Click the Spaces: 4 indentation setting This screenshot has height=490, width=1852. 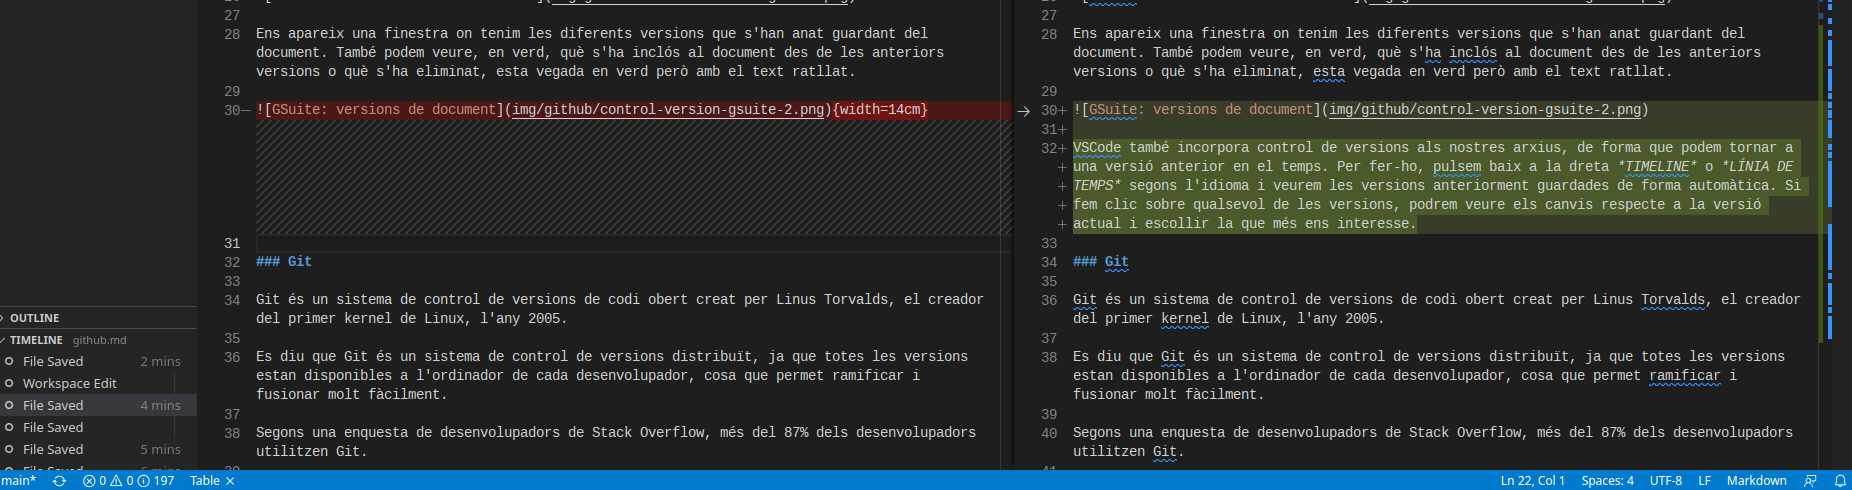point(1607,481)
